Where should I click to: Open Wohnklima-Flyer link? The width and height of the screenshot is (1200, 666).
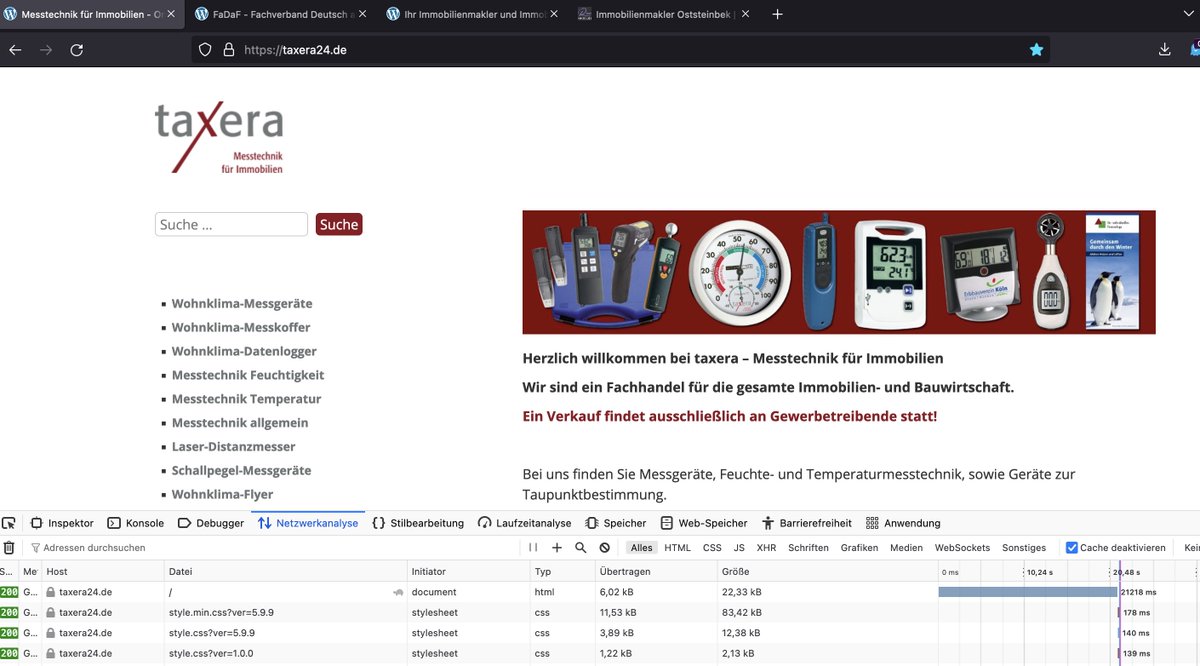point(222,494)
